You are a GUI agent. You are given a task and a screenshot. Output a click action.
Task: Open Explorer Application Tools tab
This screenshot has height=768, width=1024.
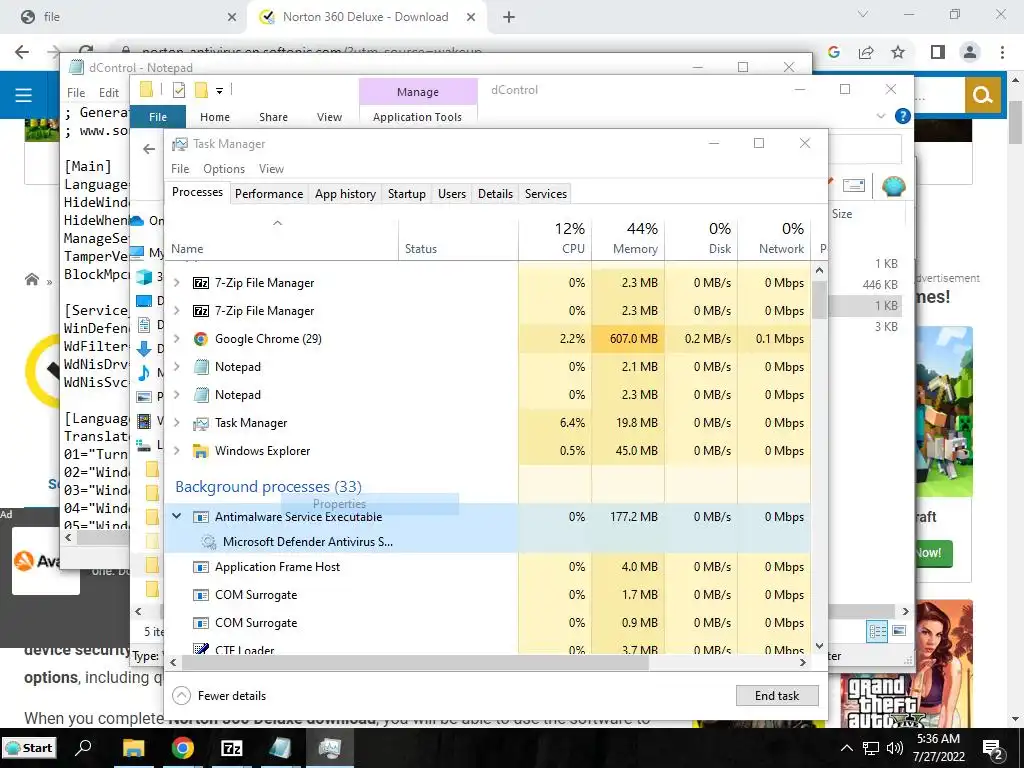pos(417,117)
